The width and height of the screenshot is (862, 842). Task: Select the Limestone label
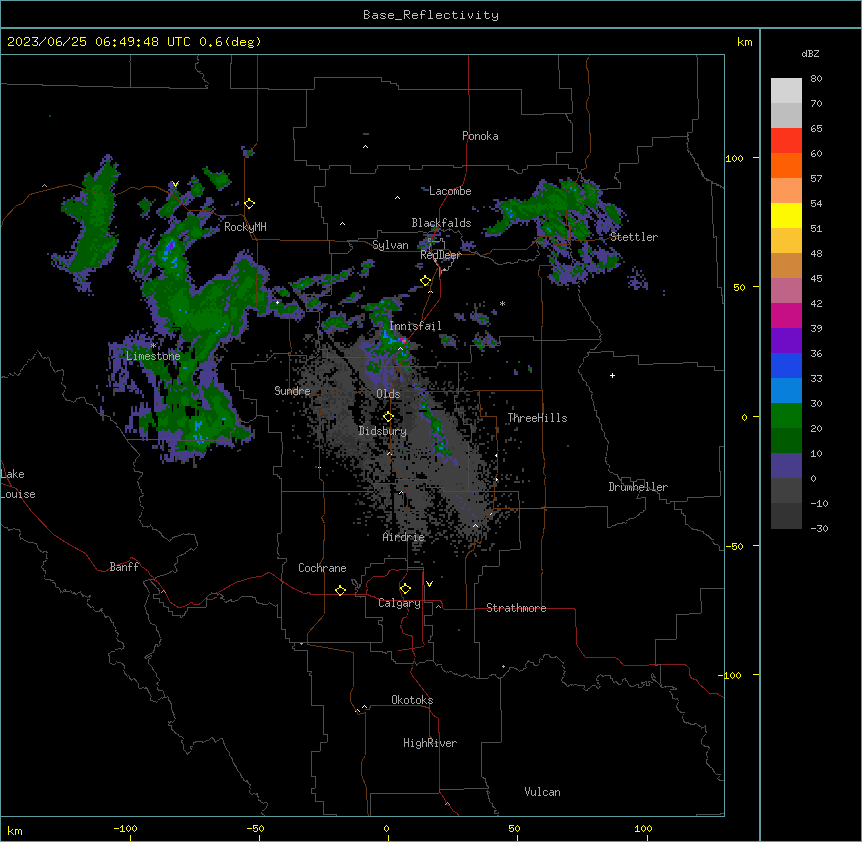(x=153, y=356)
